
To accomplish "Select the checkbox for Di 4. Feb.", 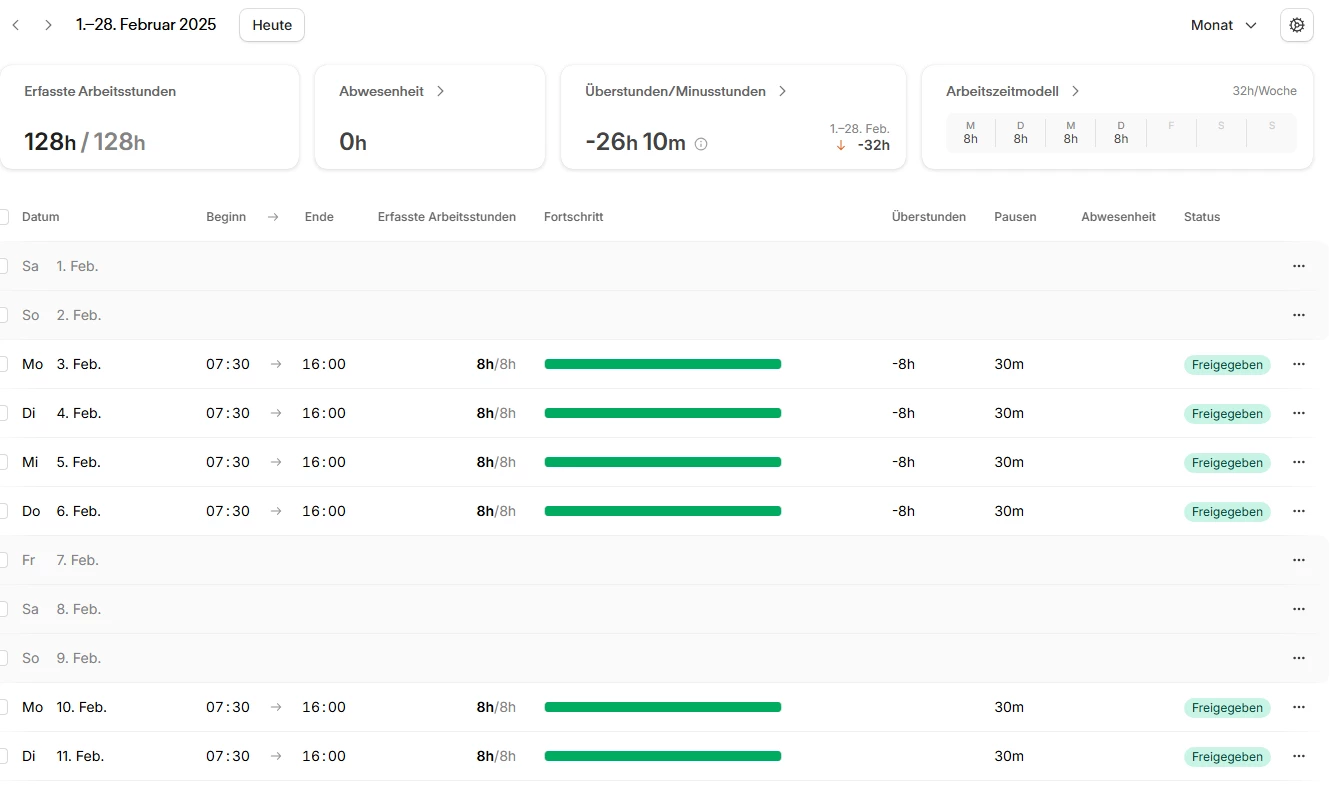I will pos(3,413).
